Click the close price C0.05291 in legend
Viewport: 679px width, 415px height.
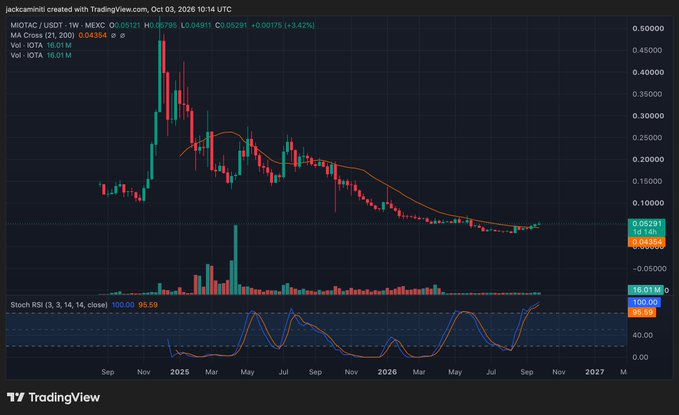click(x=231, y=26)
